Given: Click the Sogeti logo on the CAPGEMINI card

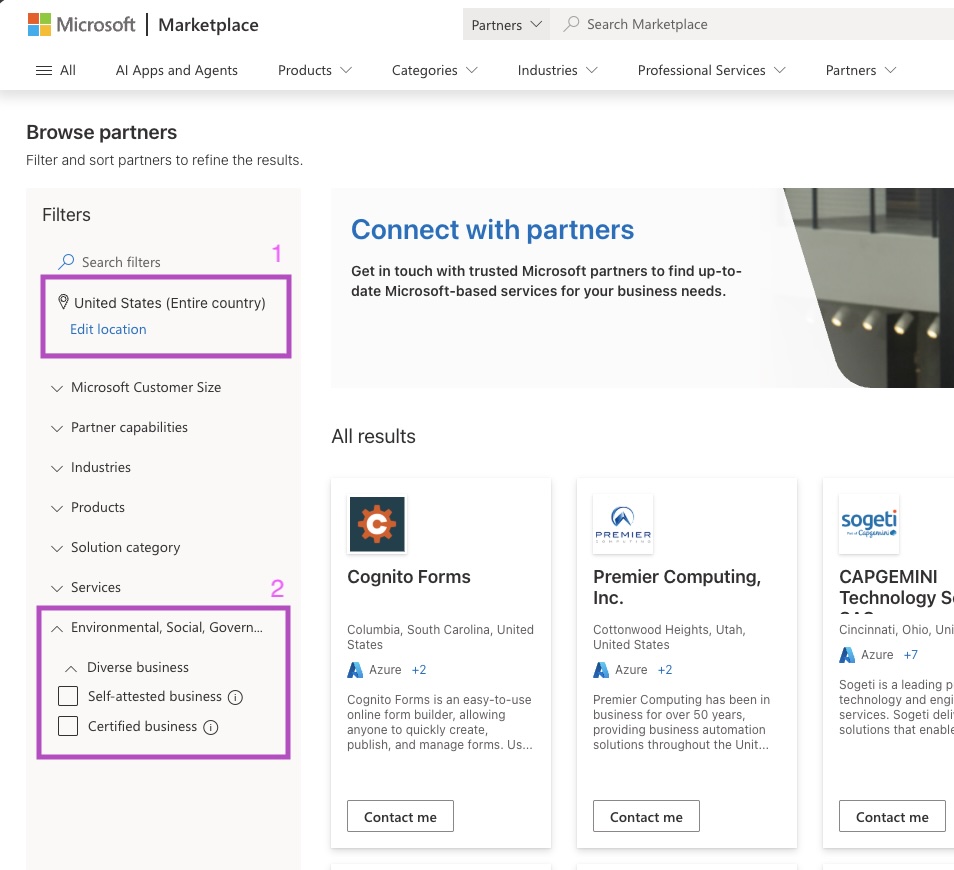Looking at the screenshot, I should click(x=869, y=523).
